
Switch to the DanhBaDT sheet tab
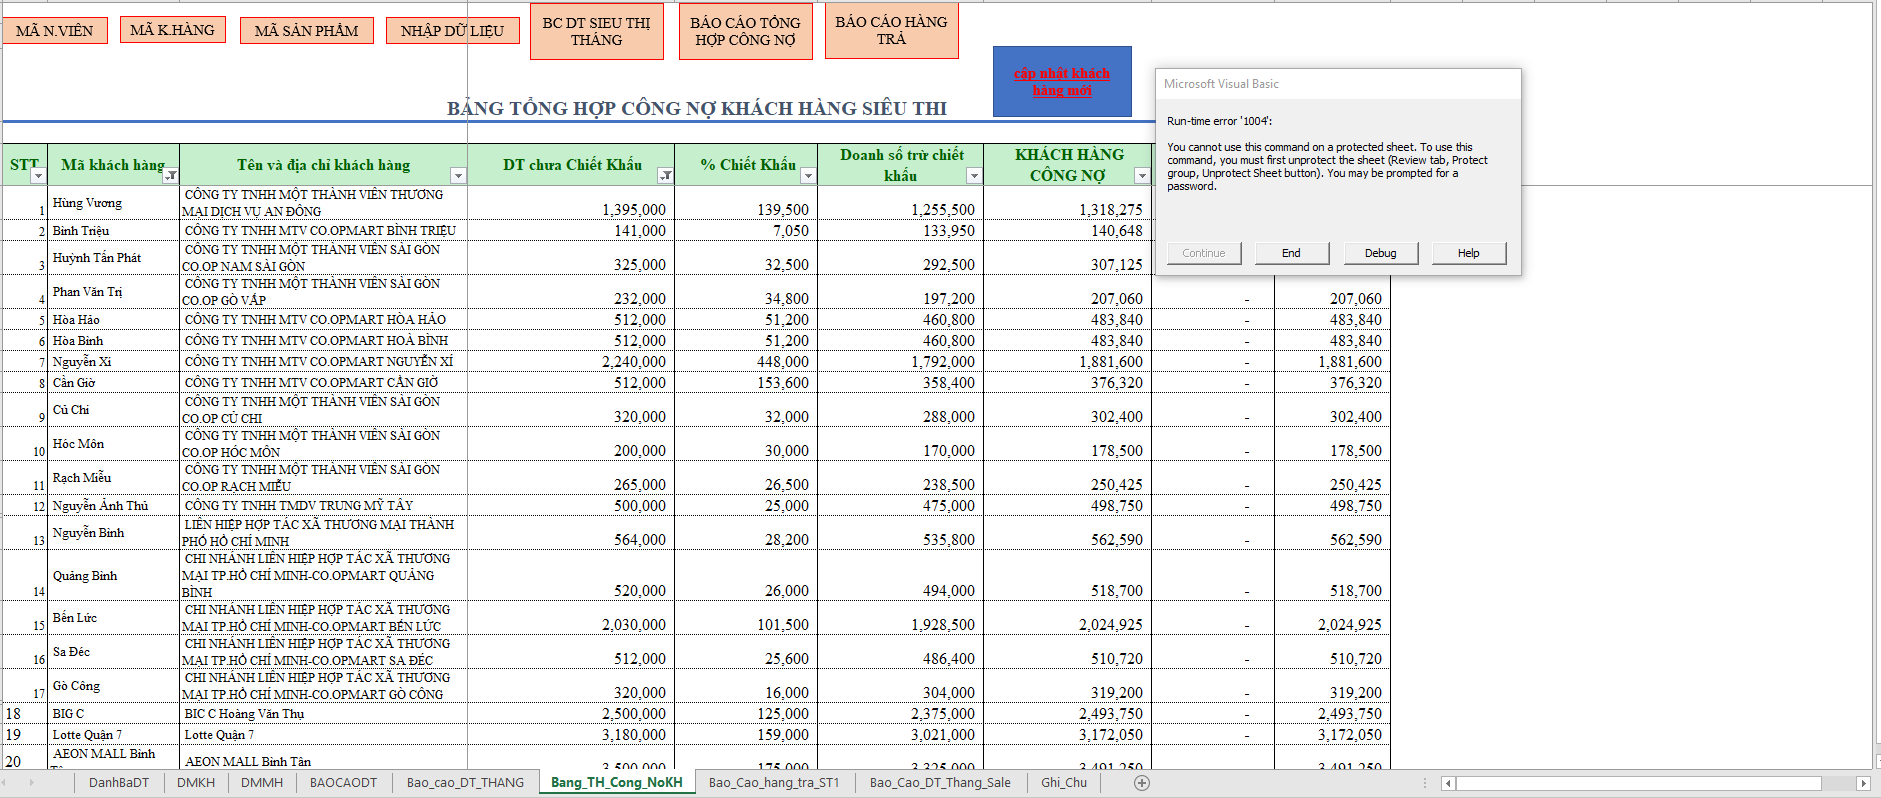pos(119,782)
